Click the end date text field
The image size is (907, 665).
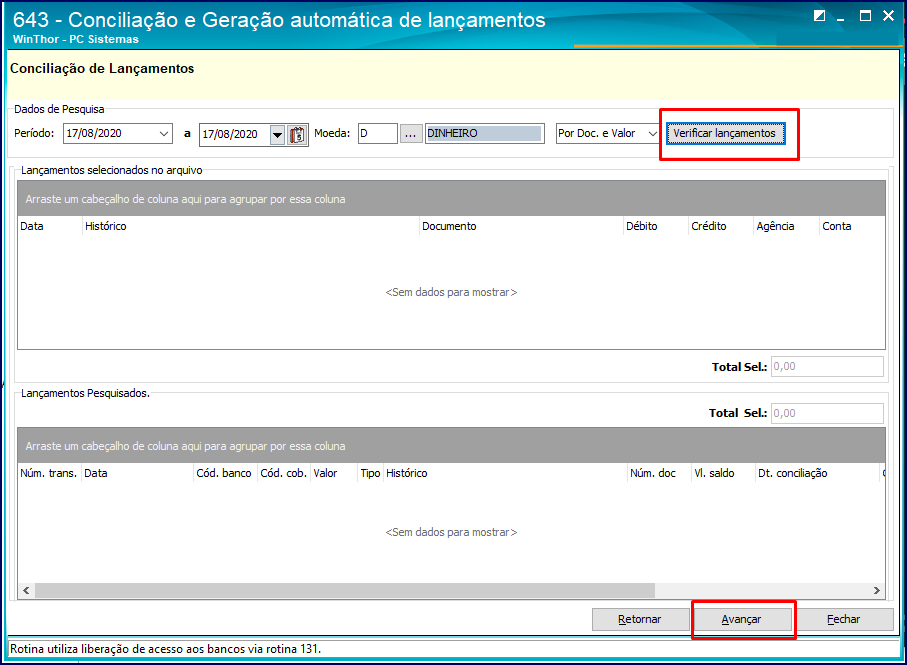coord(234,135)
